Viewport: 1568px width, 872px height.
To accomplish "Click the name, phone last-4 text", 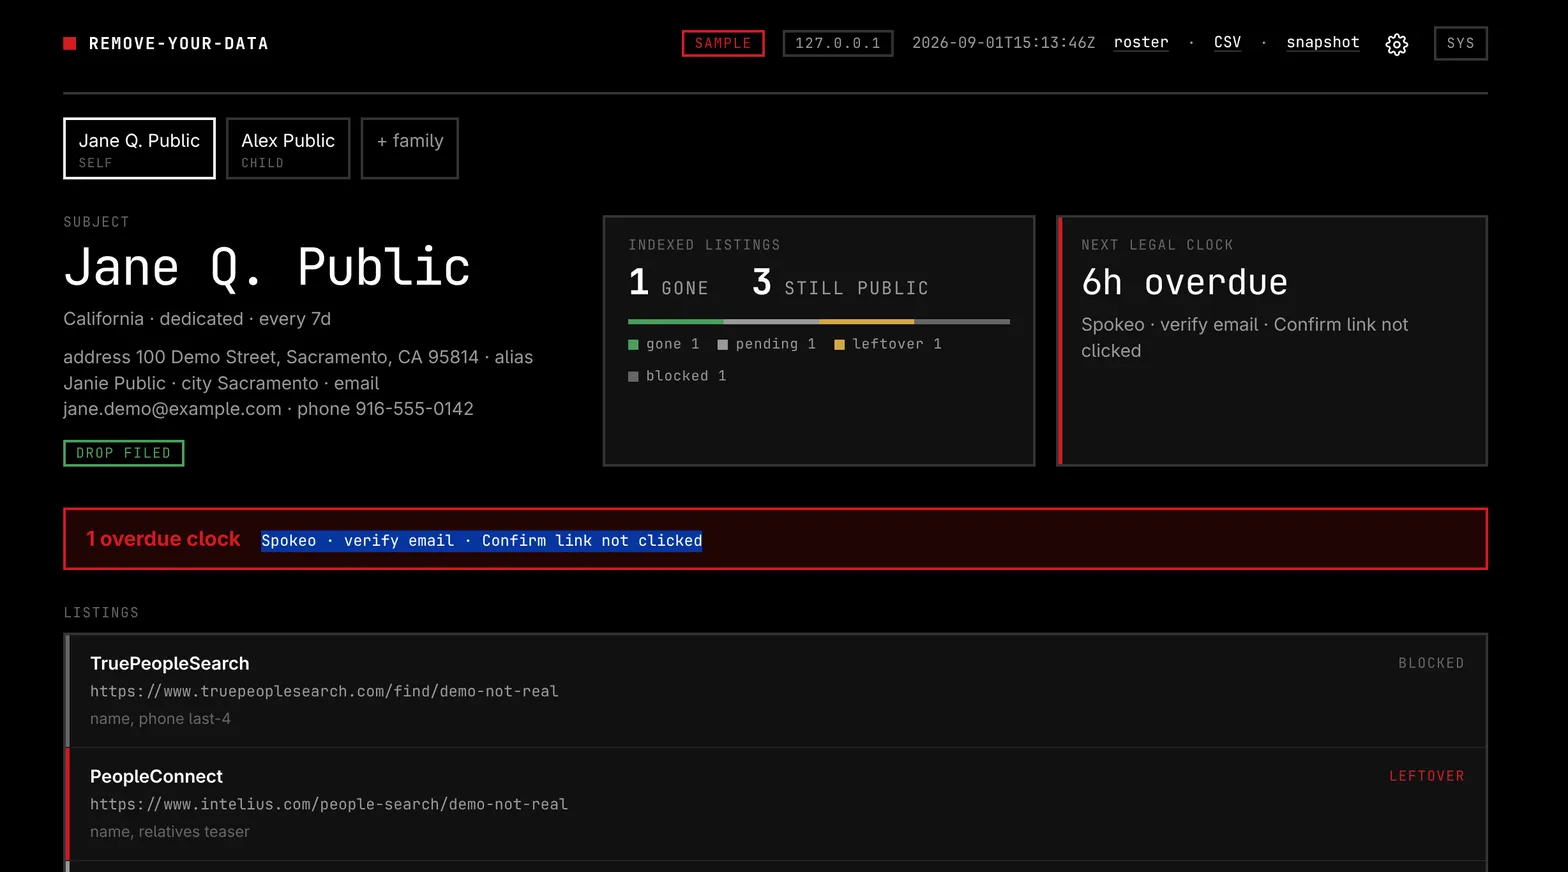I will (160, 719).
